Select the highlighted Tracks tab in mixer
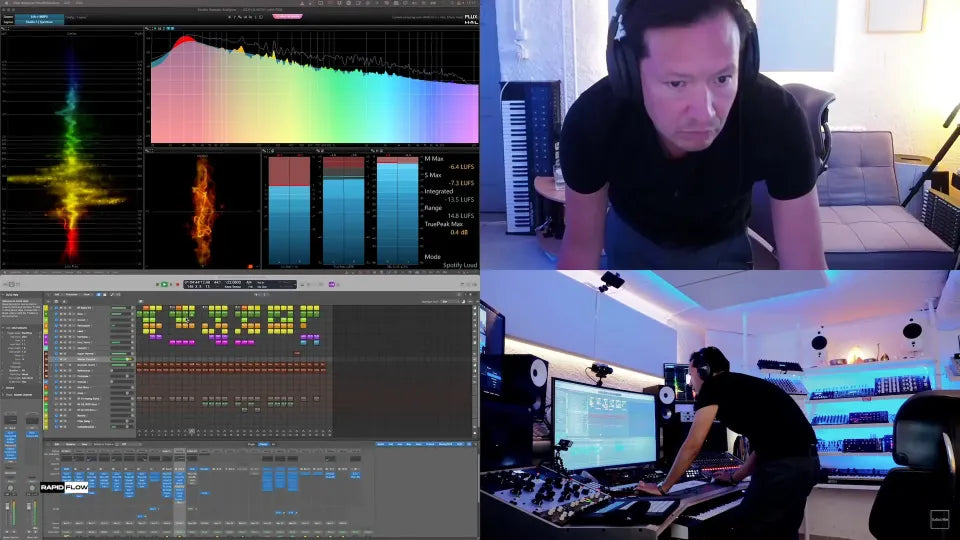 264,444
